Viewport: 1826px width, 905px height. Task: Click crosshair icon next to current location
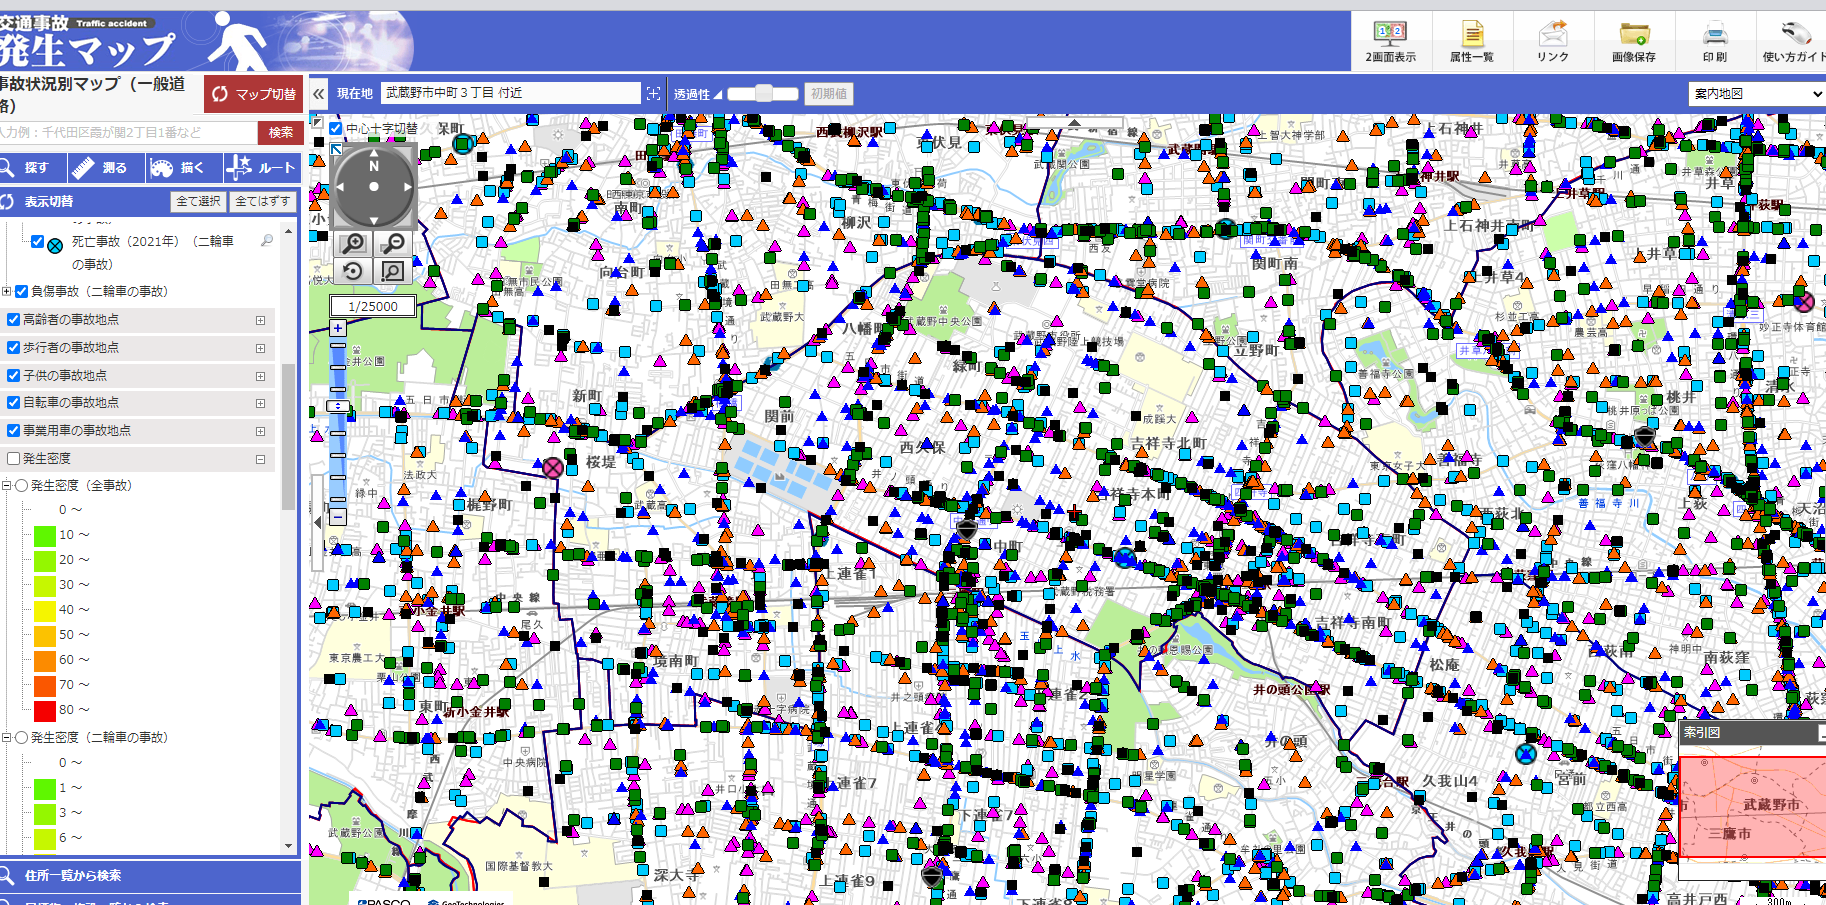654,93
